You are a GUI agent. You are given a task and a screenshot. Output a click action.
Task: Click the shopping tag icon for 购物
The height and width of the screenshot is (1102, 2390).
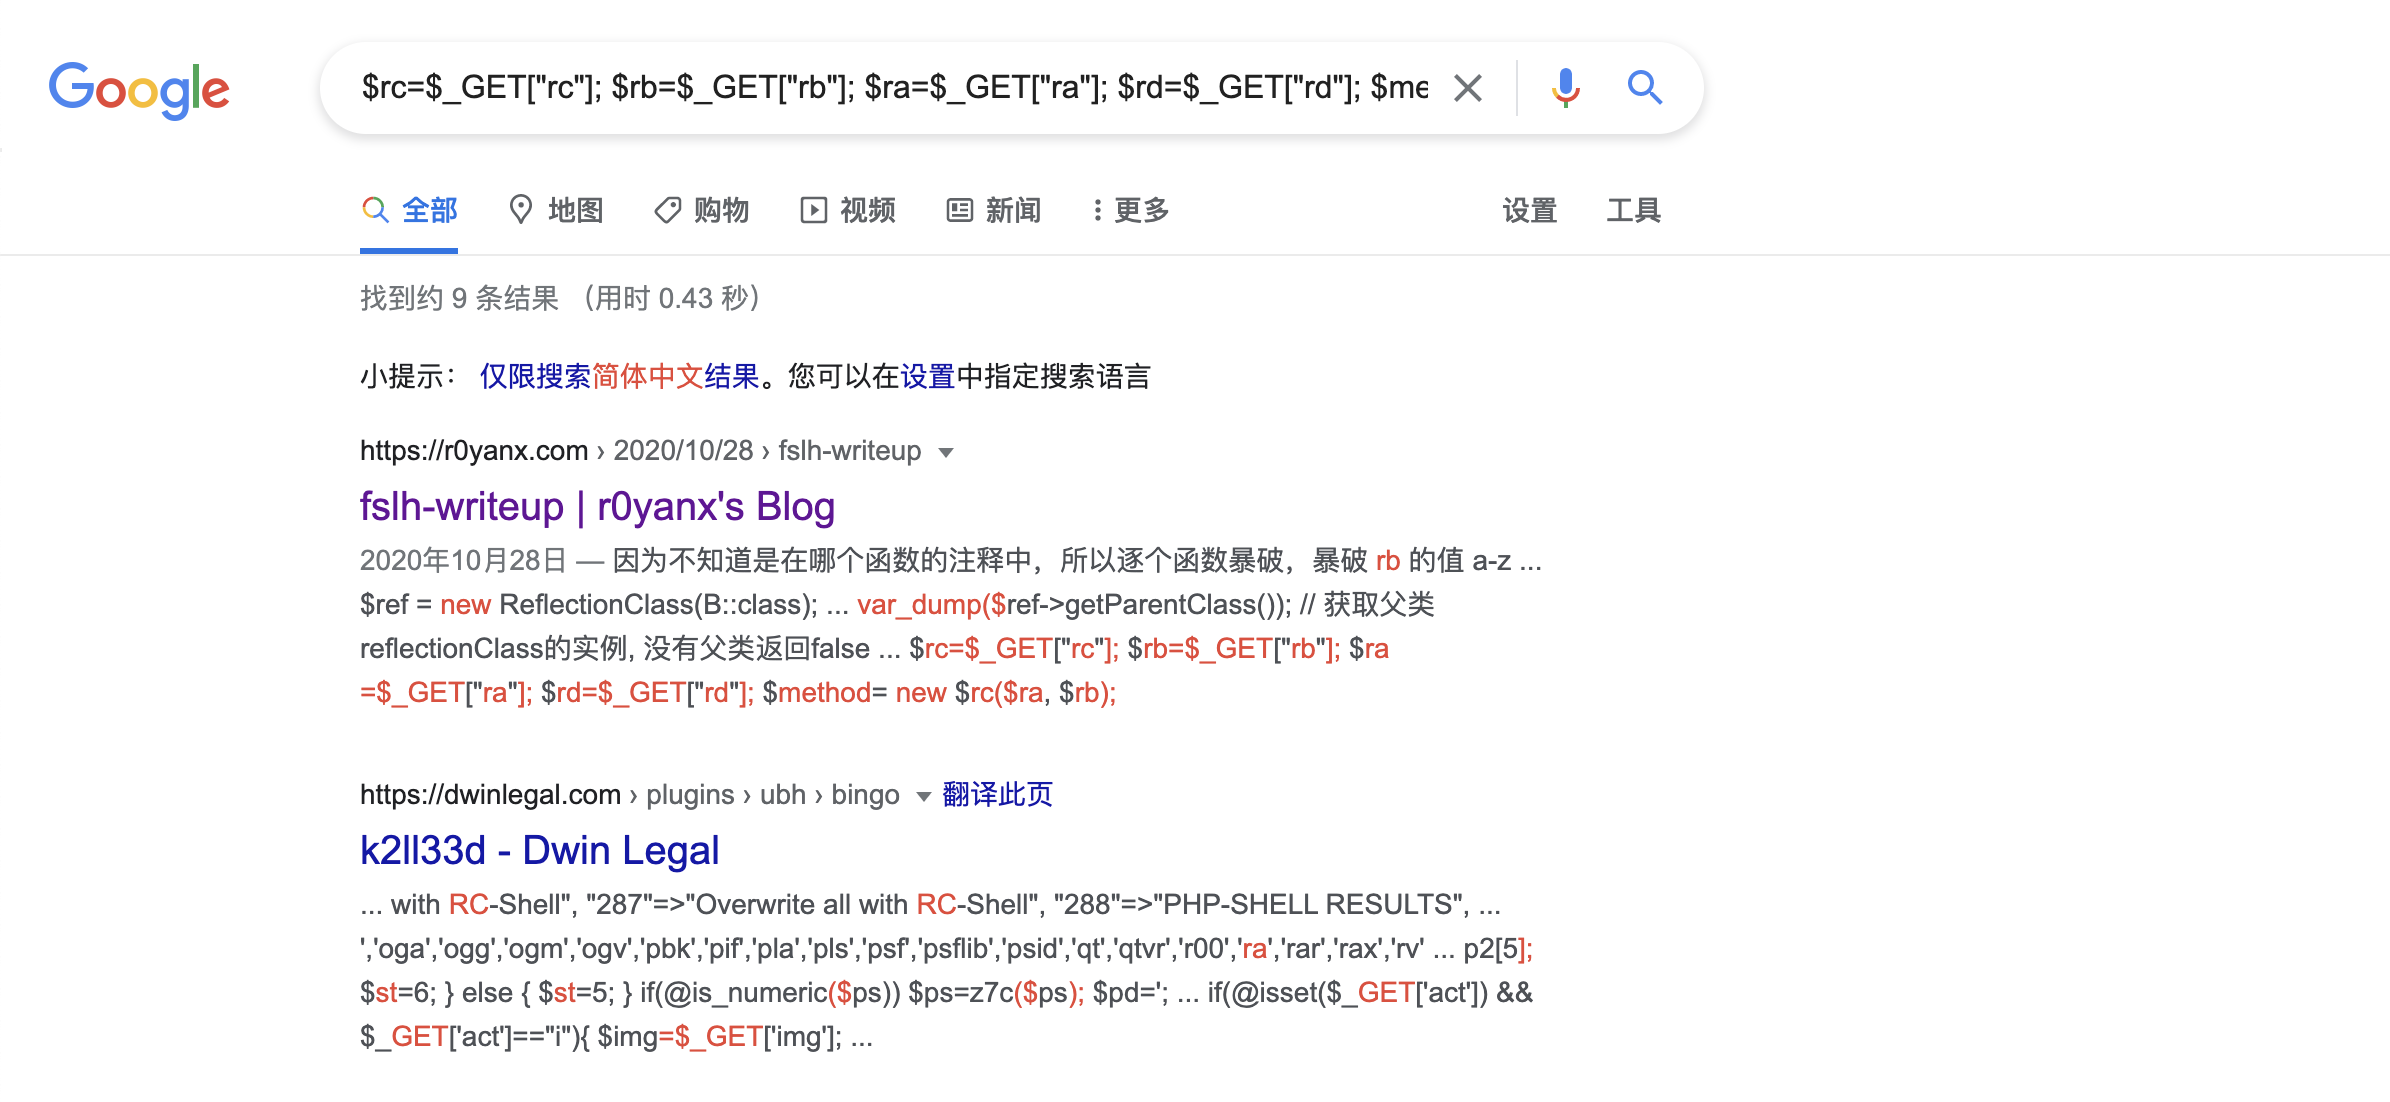pyautogui.click(x=667, y=210)
